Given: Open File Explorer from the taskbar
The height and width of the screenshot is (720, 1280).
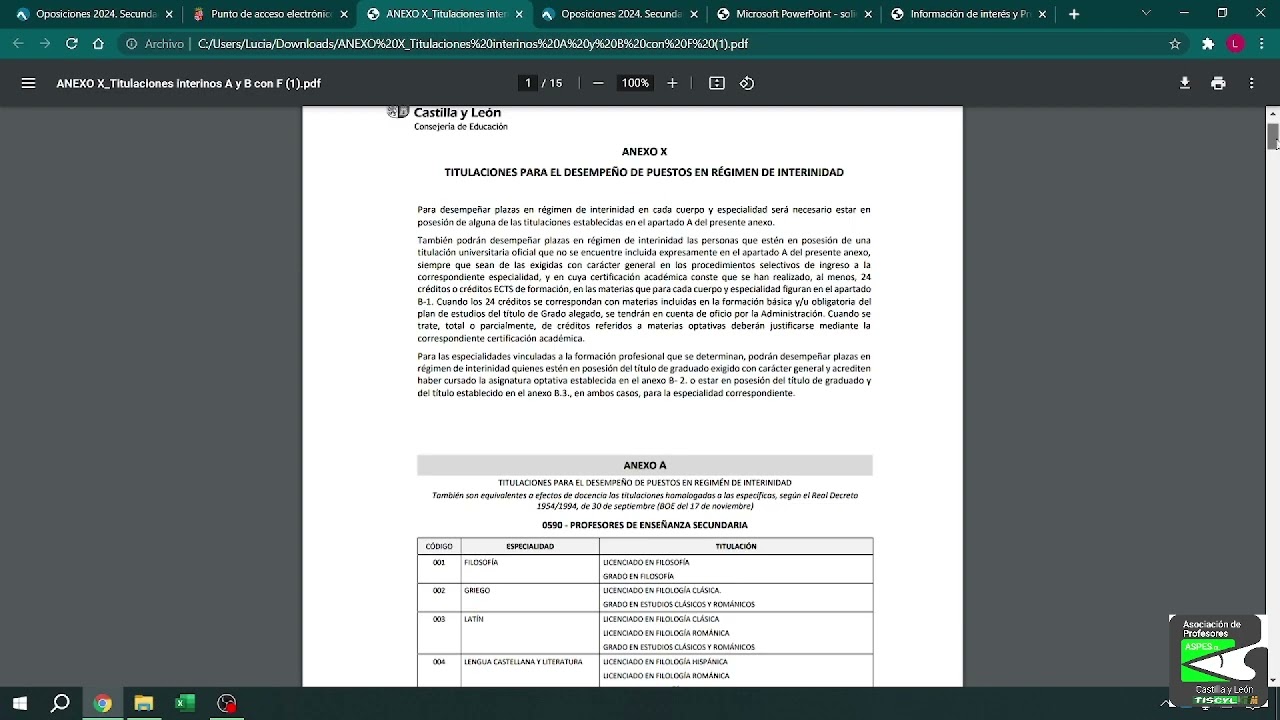Looking at the screenshot, I should pyautogui.click(x=143, y=703).
